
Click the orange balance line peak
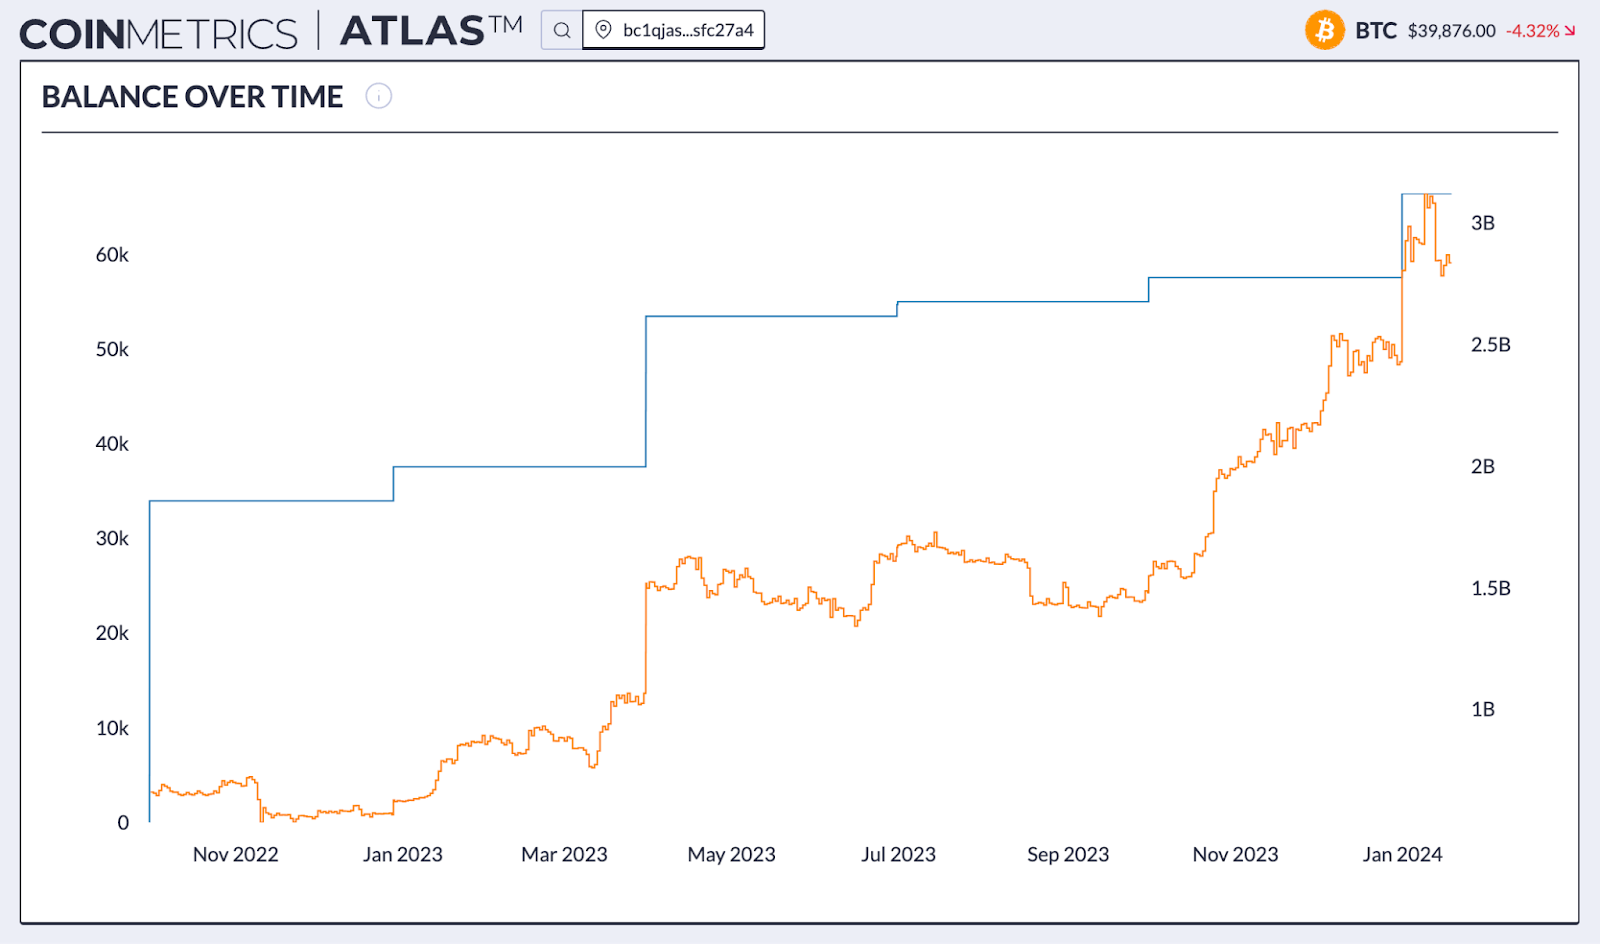(1427, 196)
